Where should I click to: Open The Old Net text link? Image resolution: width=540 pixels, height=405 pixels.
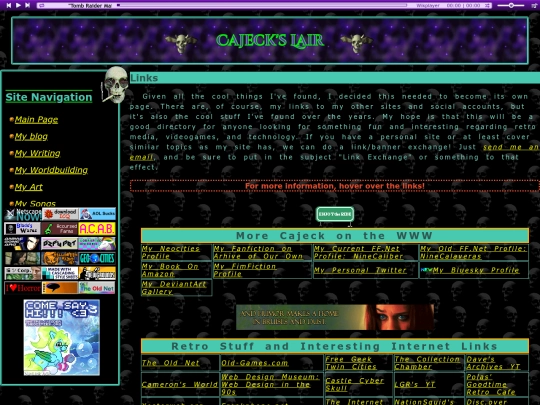pyautogui.click(x=170, y=363)
